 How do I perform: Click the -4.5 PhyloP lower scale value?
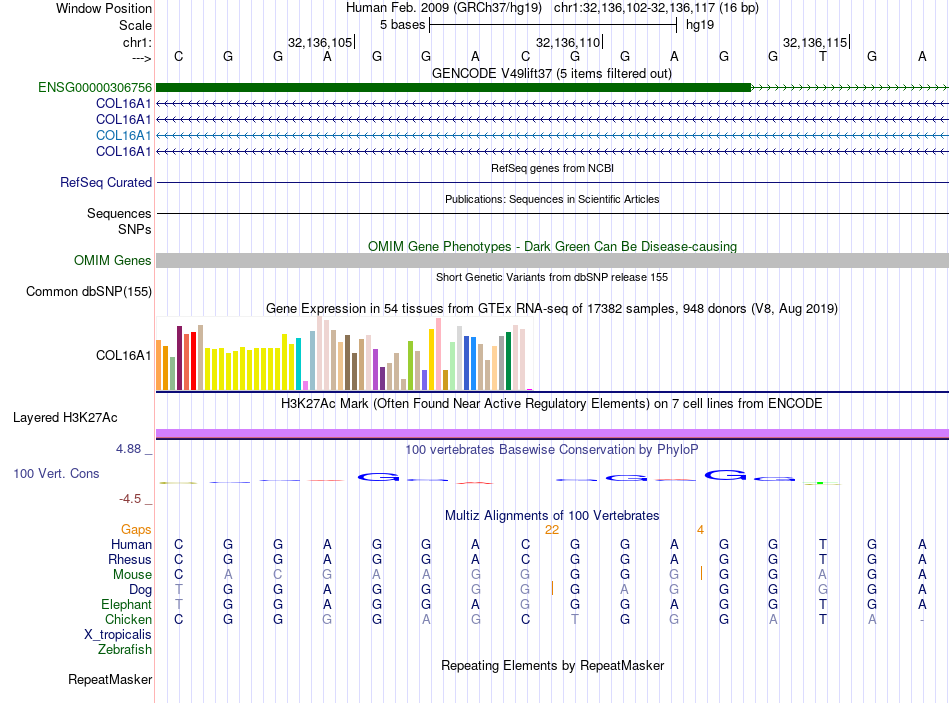click(x=130, y=499)
